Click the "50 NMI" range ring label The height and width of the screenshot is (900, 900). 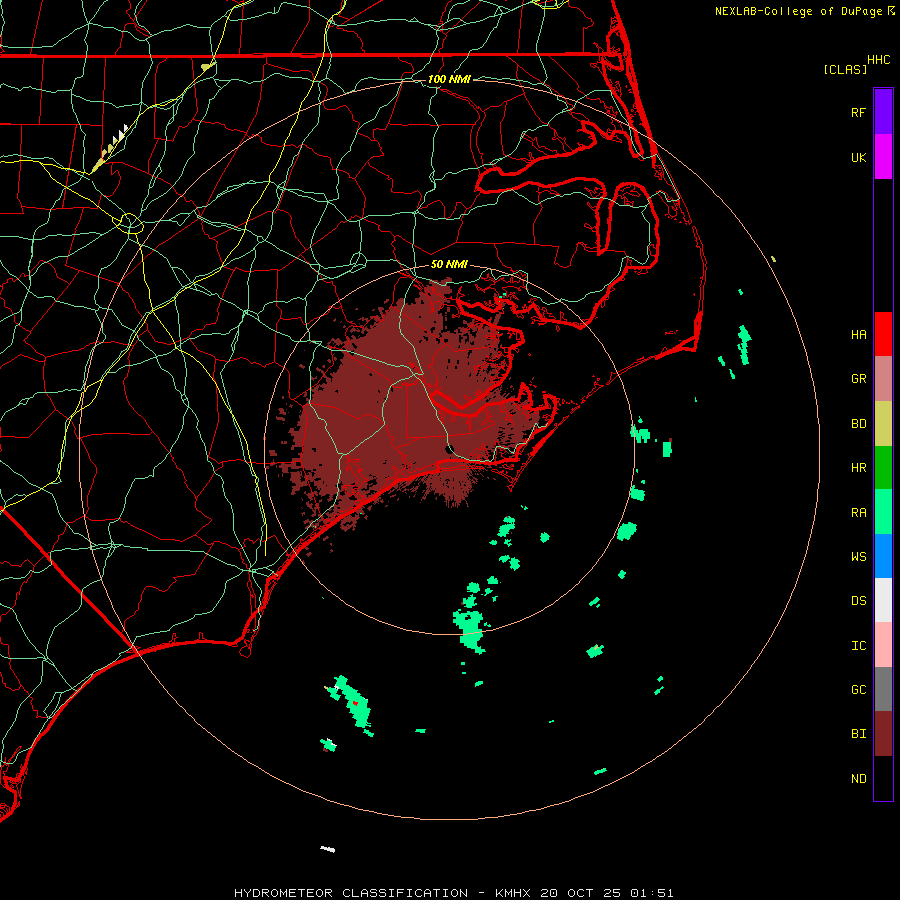[449, 264]
